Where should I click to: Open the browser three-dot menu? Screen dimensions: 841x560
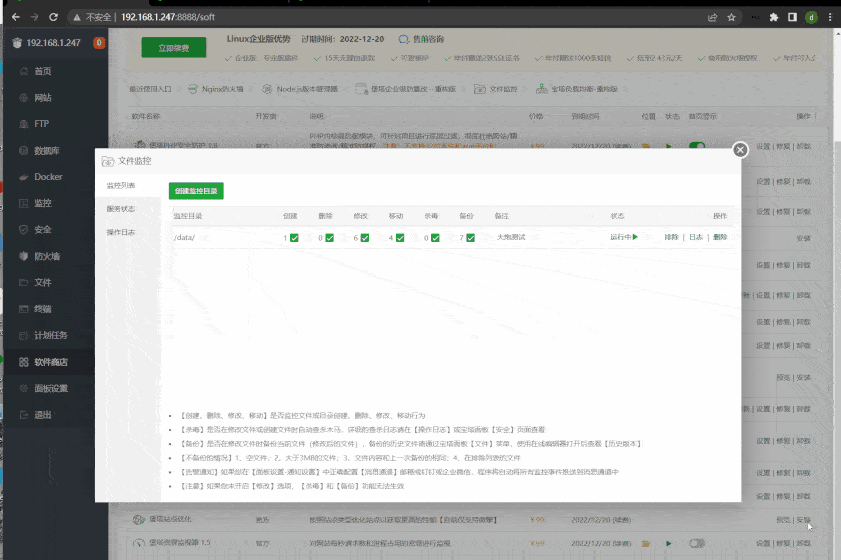[830, 17]
